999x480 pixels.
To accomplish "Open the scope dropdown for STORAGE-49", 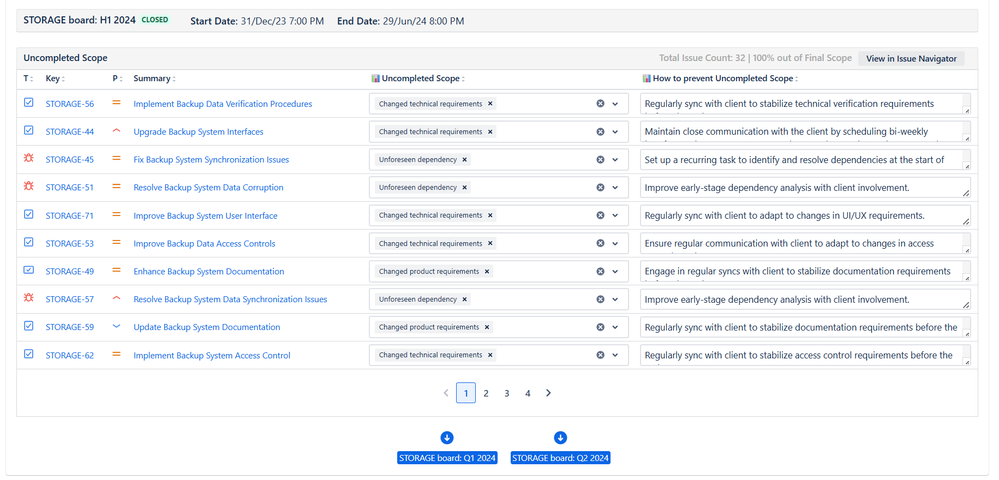I will pos(615,271).
